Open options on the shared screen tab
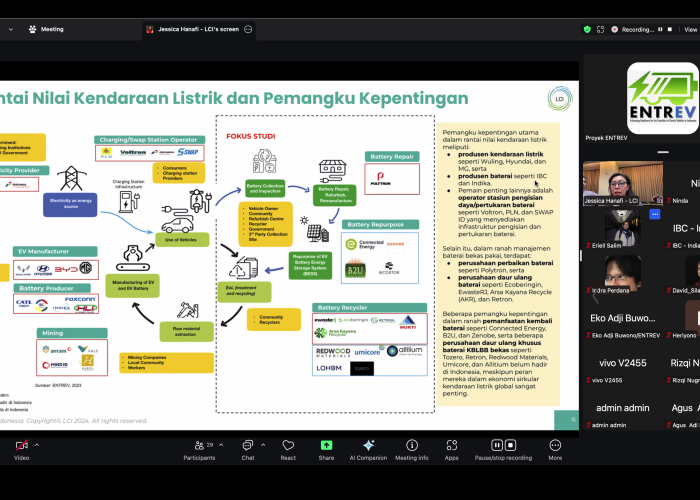Viewport: 700px width, 500px height. pyautogui.click(x=248, y=29)
